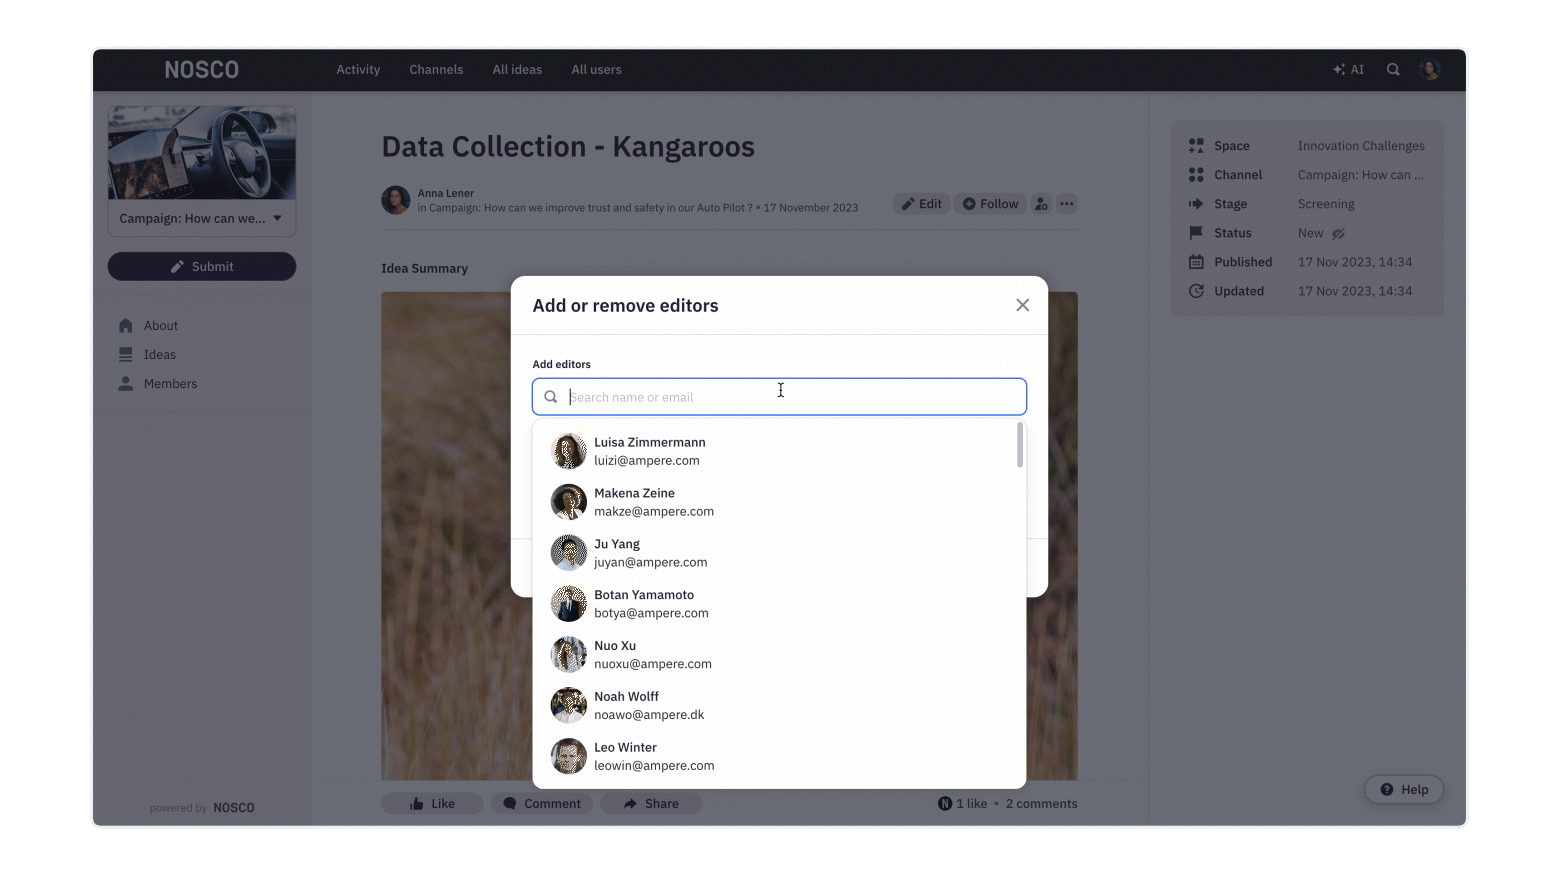Click the Stage arrow icon
Image resolution: width=1555 pixels, height=875 pixels.
pyautogui.click(x=1196, y=204)
